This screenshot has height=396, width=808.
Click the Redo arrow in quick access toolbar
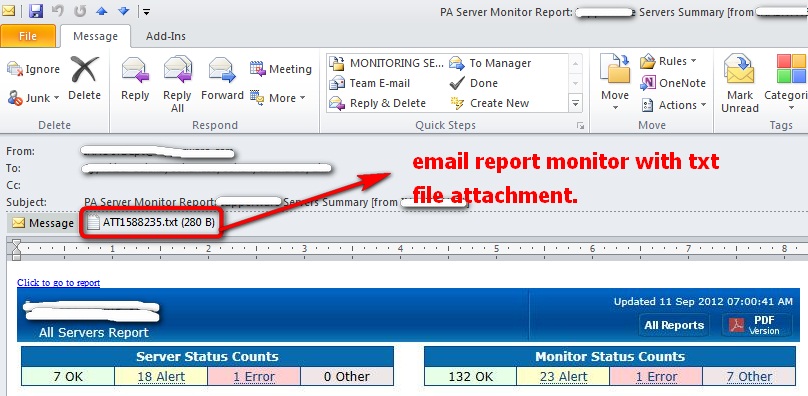[80, 11]
